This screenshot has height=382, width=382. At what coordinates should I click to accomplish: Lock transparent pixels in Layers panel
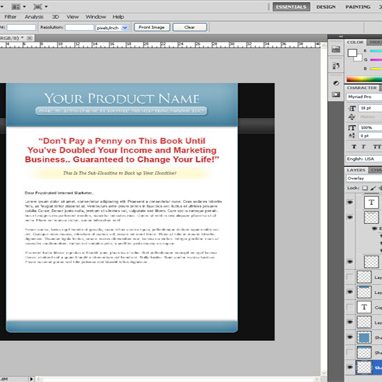365,188
